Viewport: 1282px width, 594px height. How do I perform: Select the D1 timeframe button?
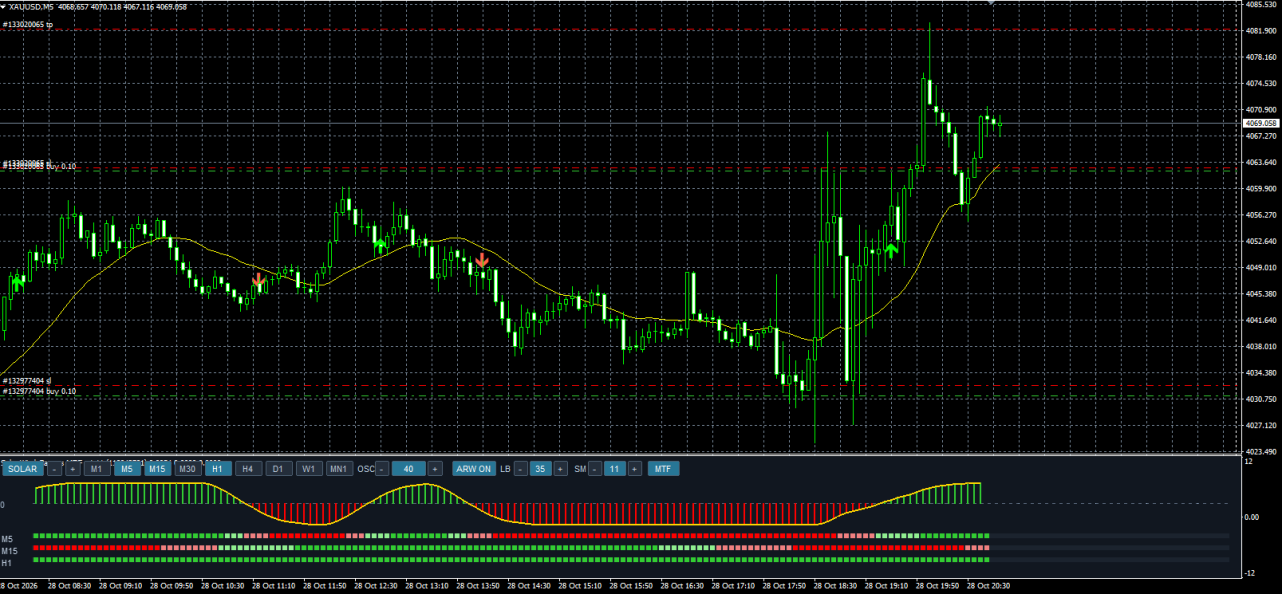pyautogui.click(x=278, y=468)
